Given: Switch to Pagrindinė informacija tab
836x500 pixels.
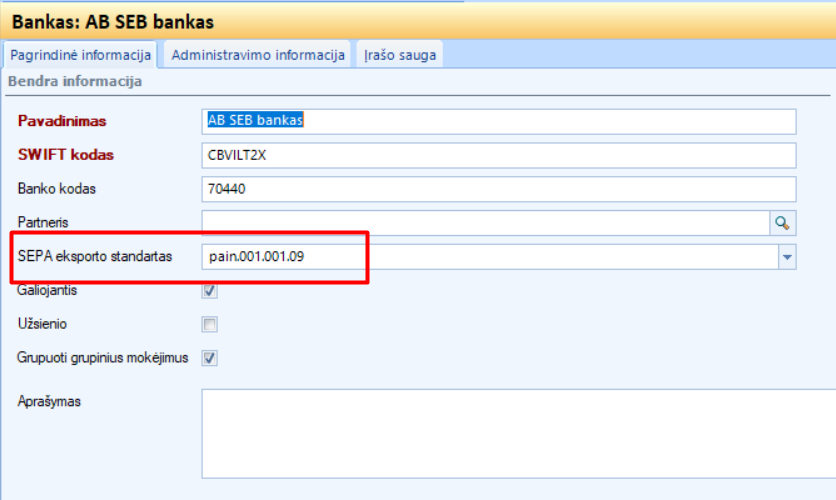Looking at the screenshot, I should (81, 55).
